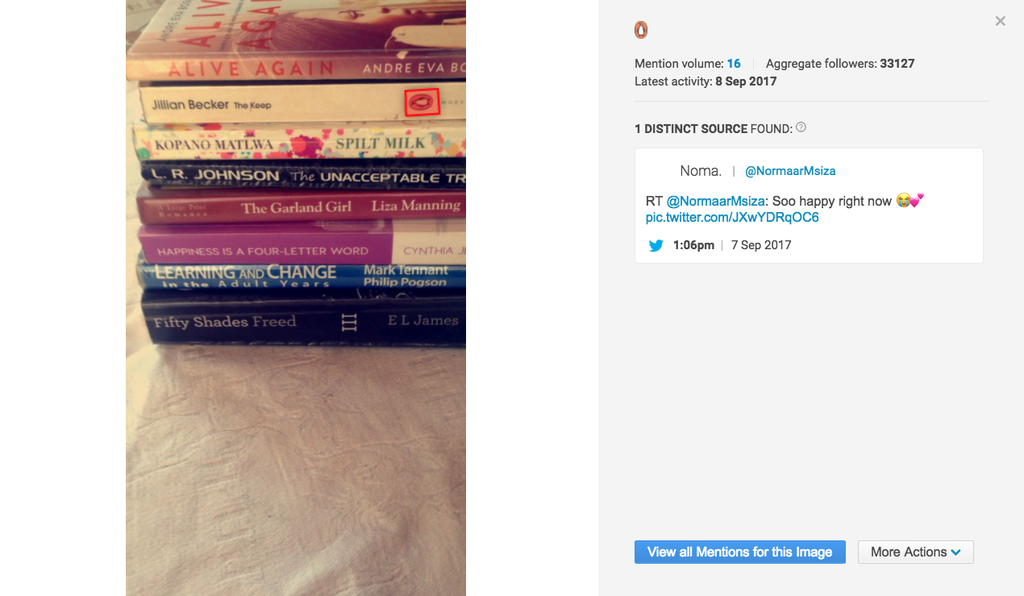Click the @NormaarMsiza mention in the tweet text
Screen dimensions: 1024x596
[x=715, y=201]
